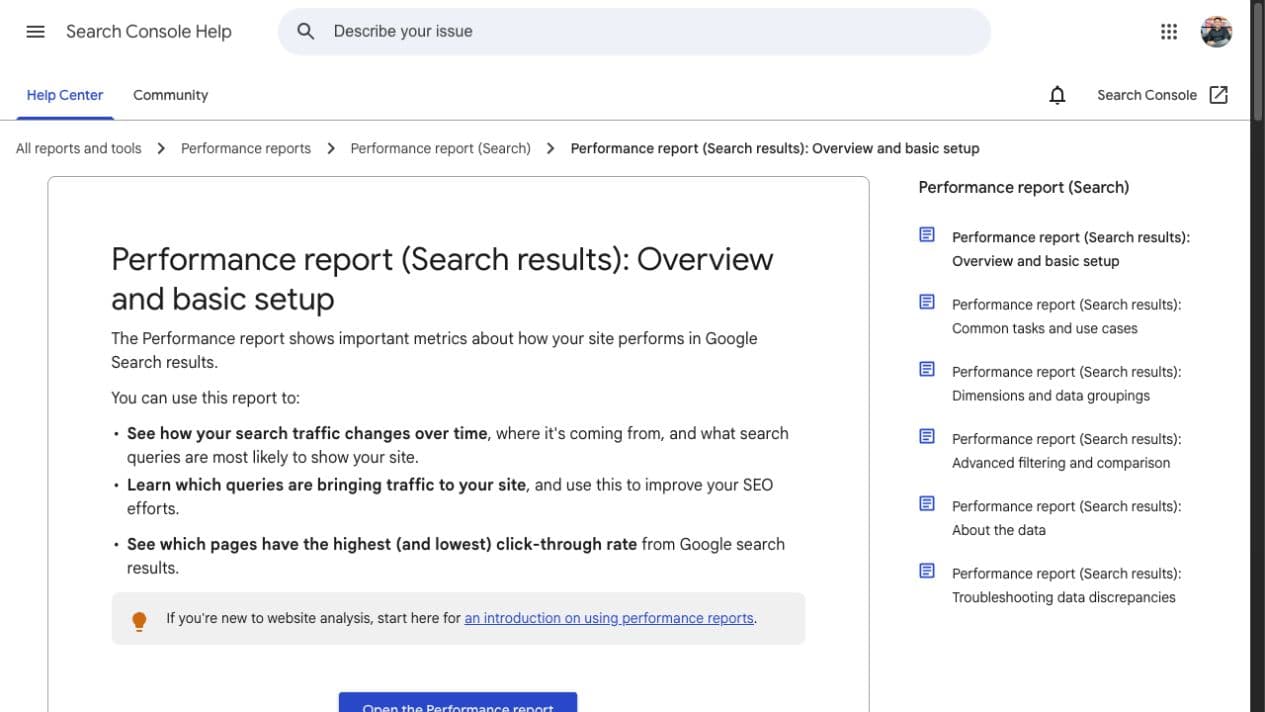Image resolution: width=1265 pixels, height=712 pixels.
Task: Select the Help Center tab
Action: (x=65, y=95)
